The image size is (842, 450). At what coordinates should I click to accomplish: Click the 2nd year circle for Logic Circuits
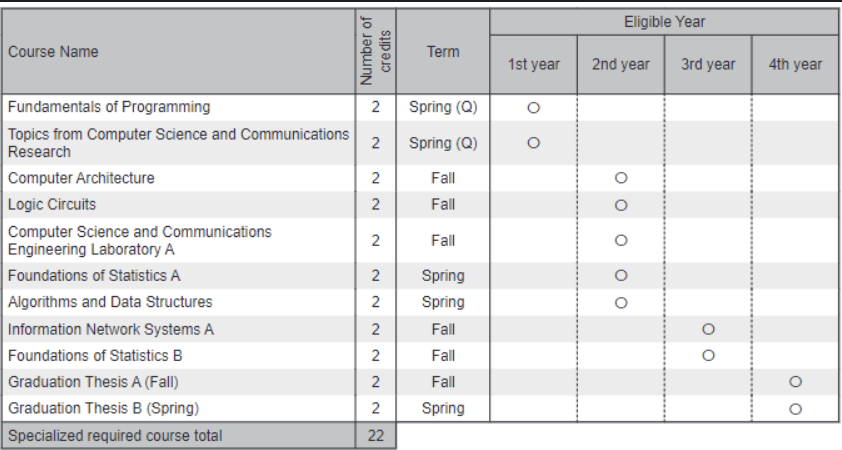[620, 205]
